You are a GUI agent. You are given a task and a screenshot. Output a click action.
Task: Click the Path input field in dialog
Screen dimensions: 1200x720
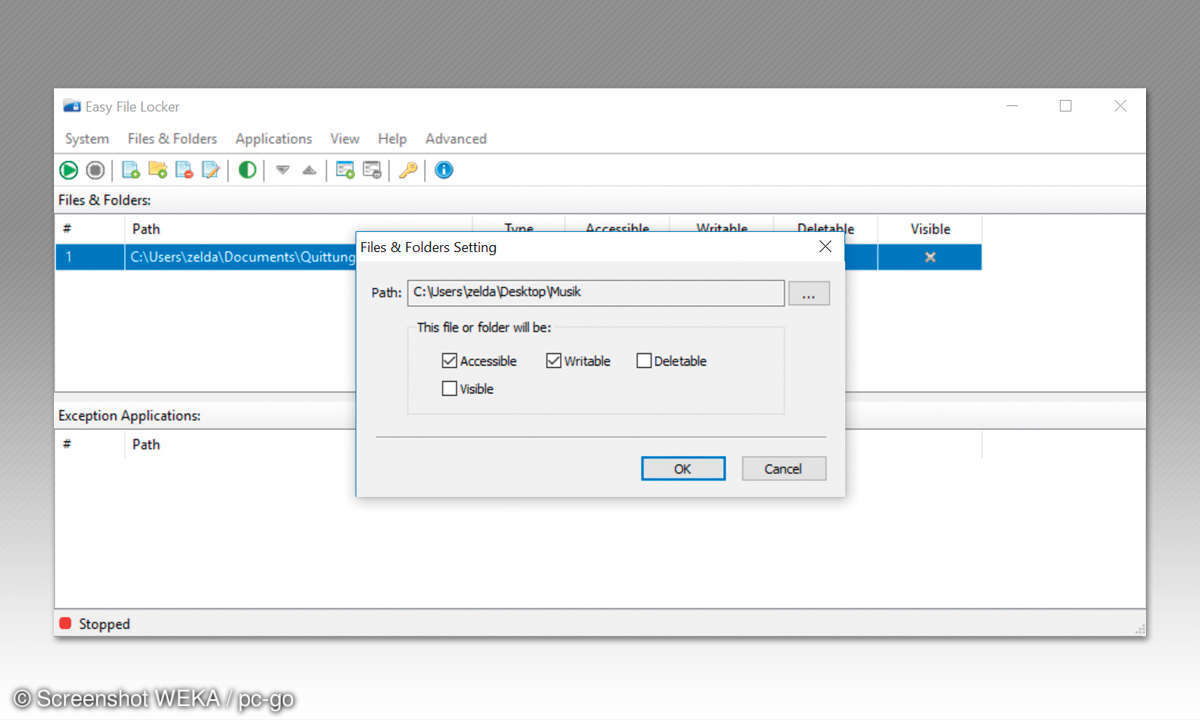pyautogui.click(x=596, y=293)
